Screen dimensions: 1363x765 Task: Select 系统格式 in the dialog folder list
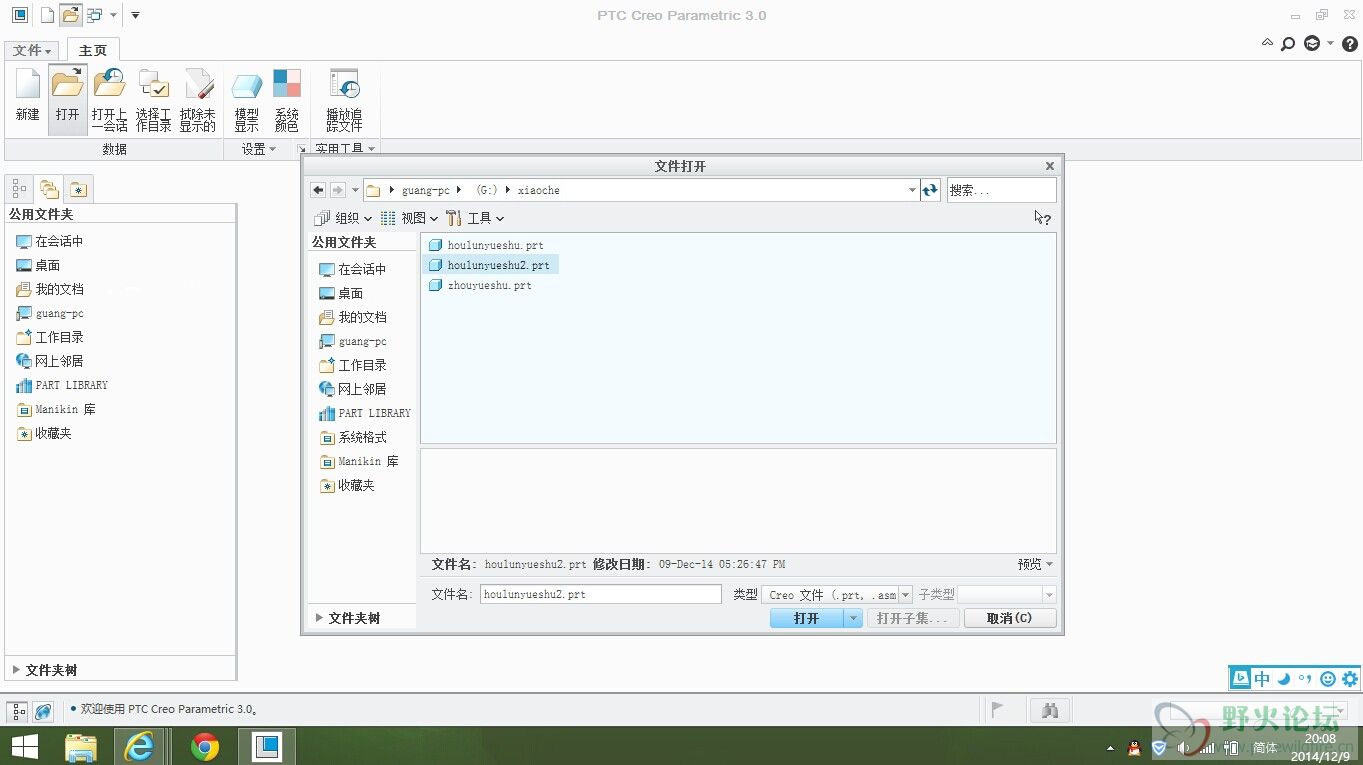pyautogui.click(x=353, y=437)
